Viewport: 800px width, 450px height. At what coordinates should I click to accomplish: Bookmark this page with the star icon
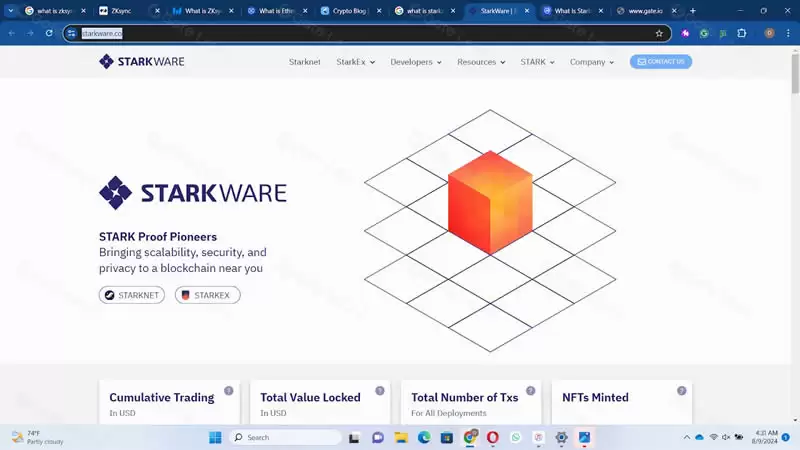(x=659, y=33)
